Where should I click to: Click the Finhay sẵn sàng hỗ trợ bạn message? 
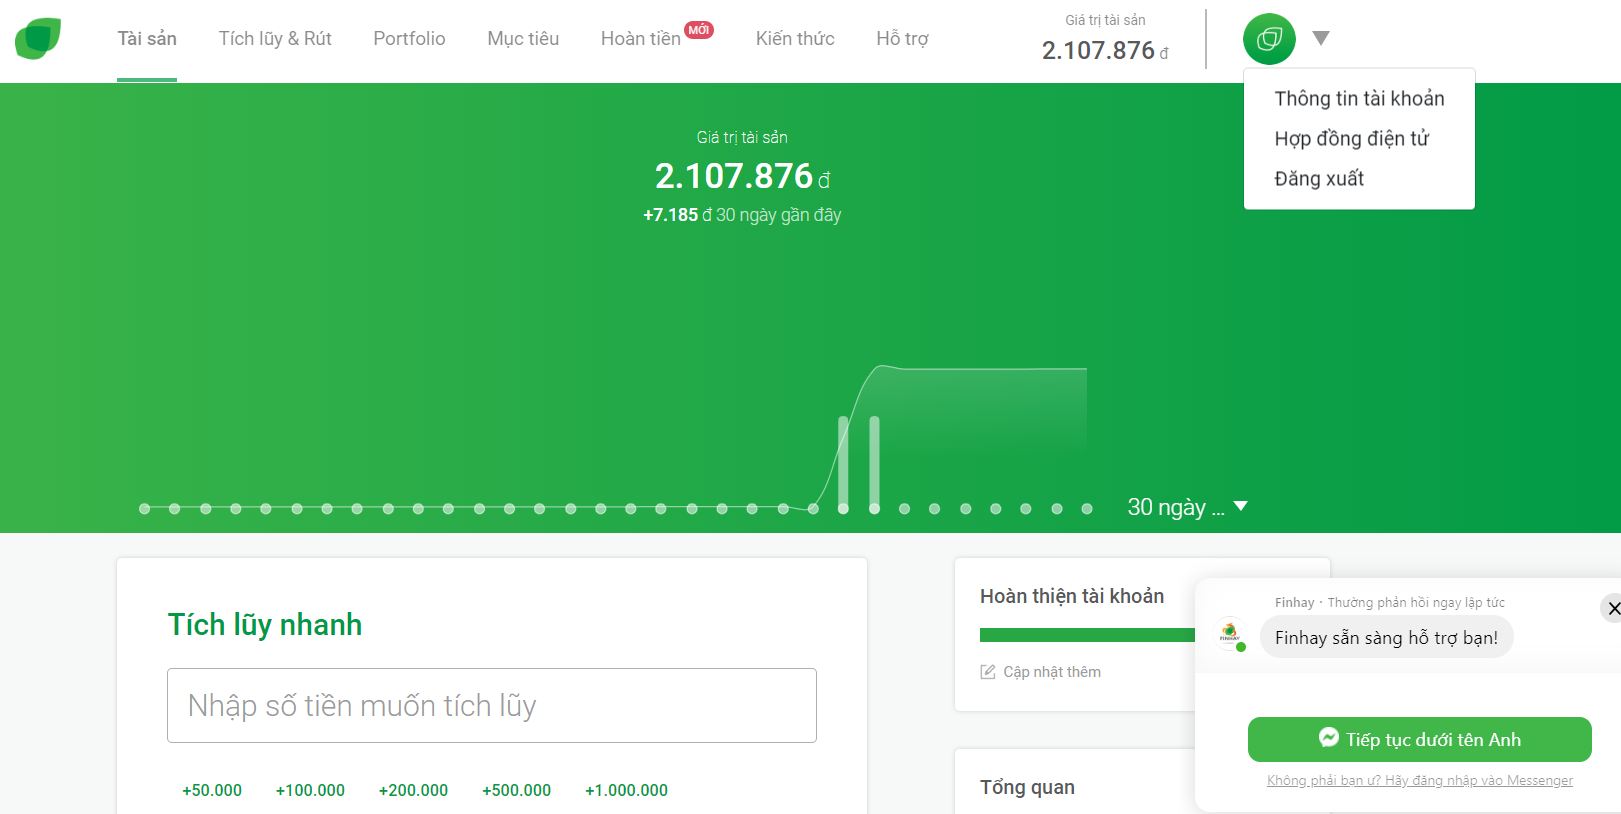pyautogui.click(x=1386, y=638)
